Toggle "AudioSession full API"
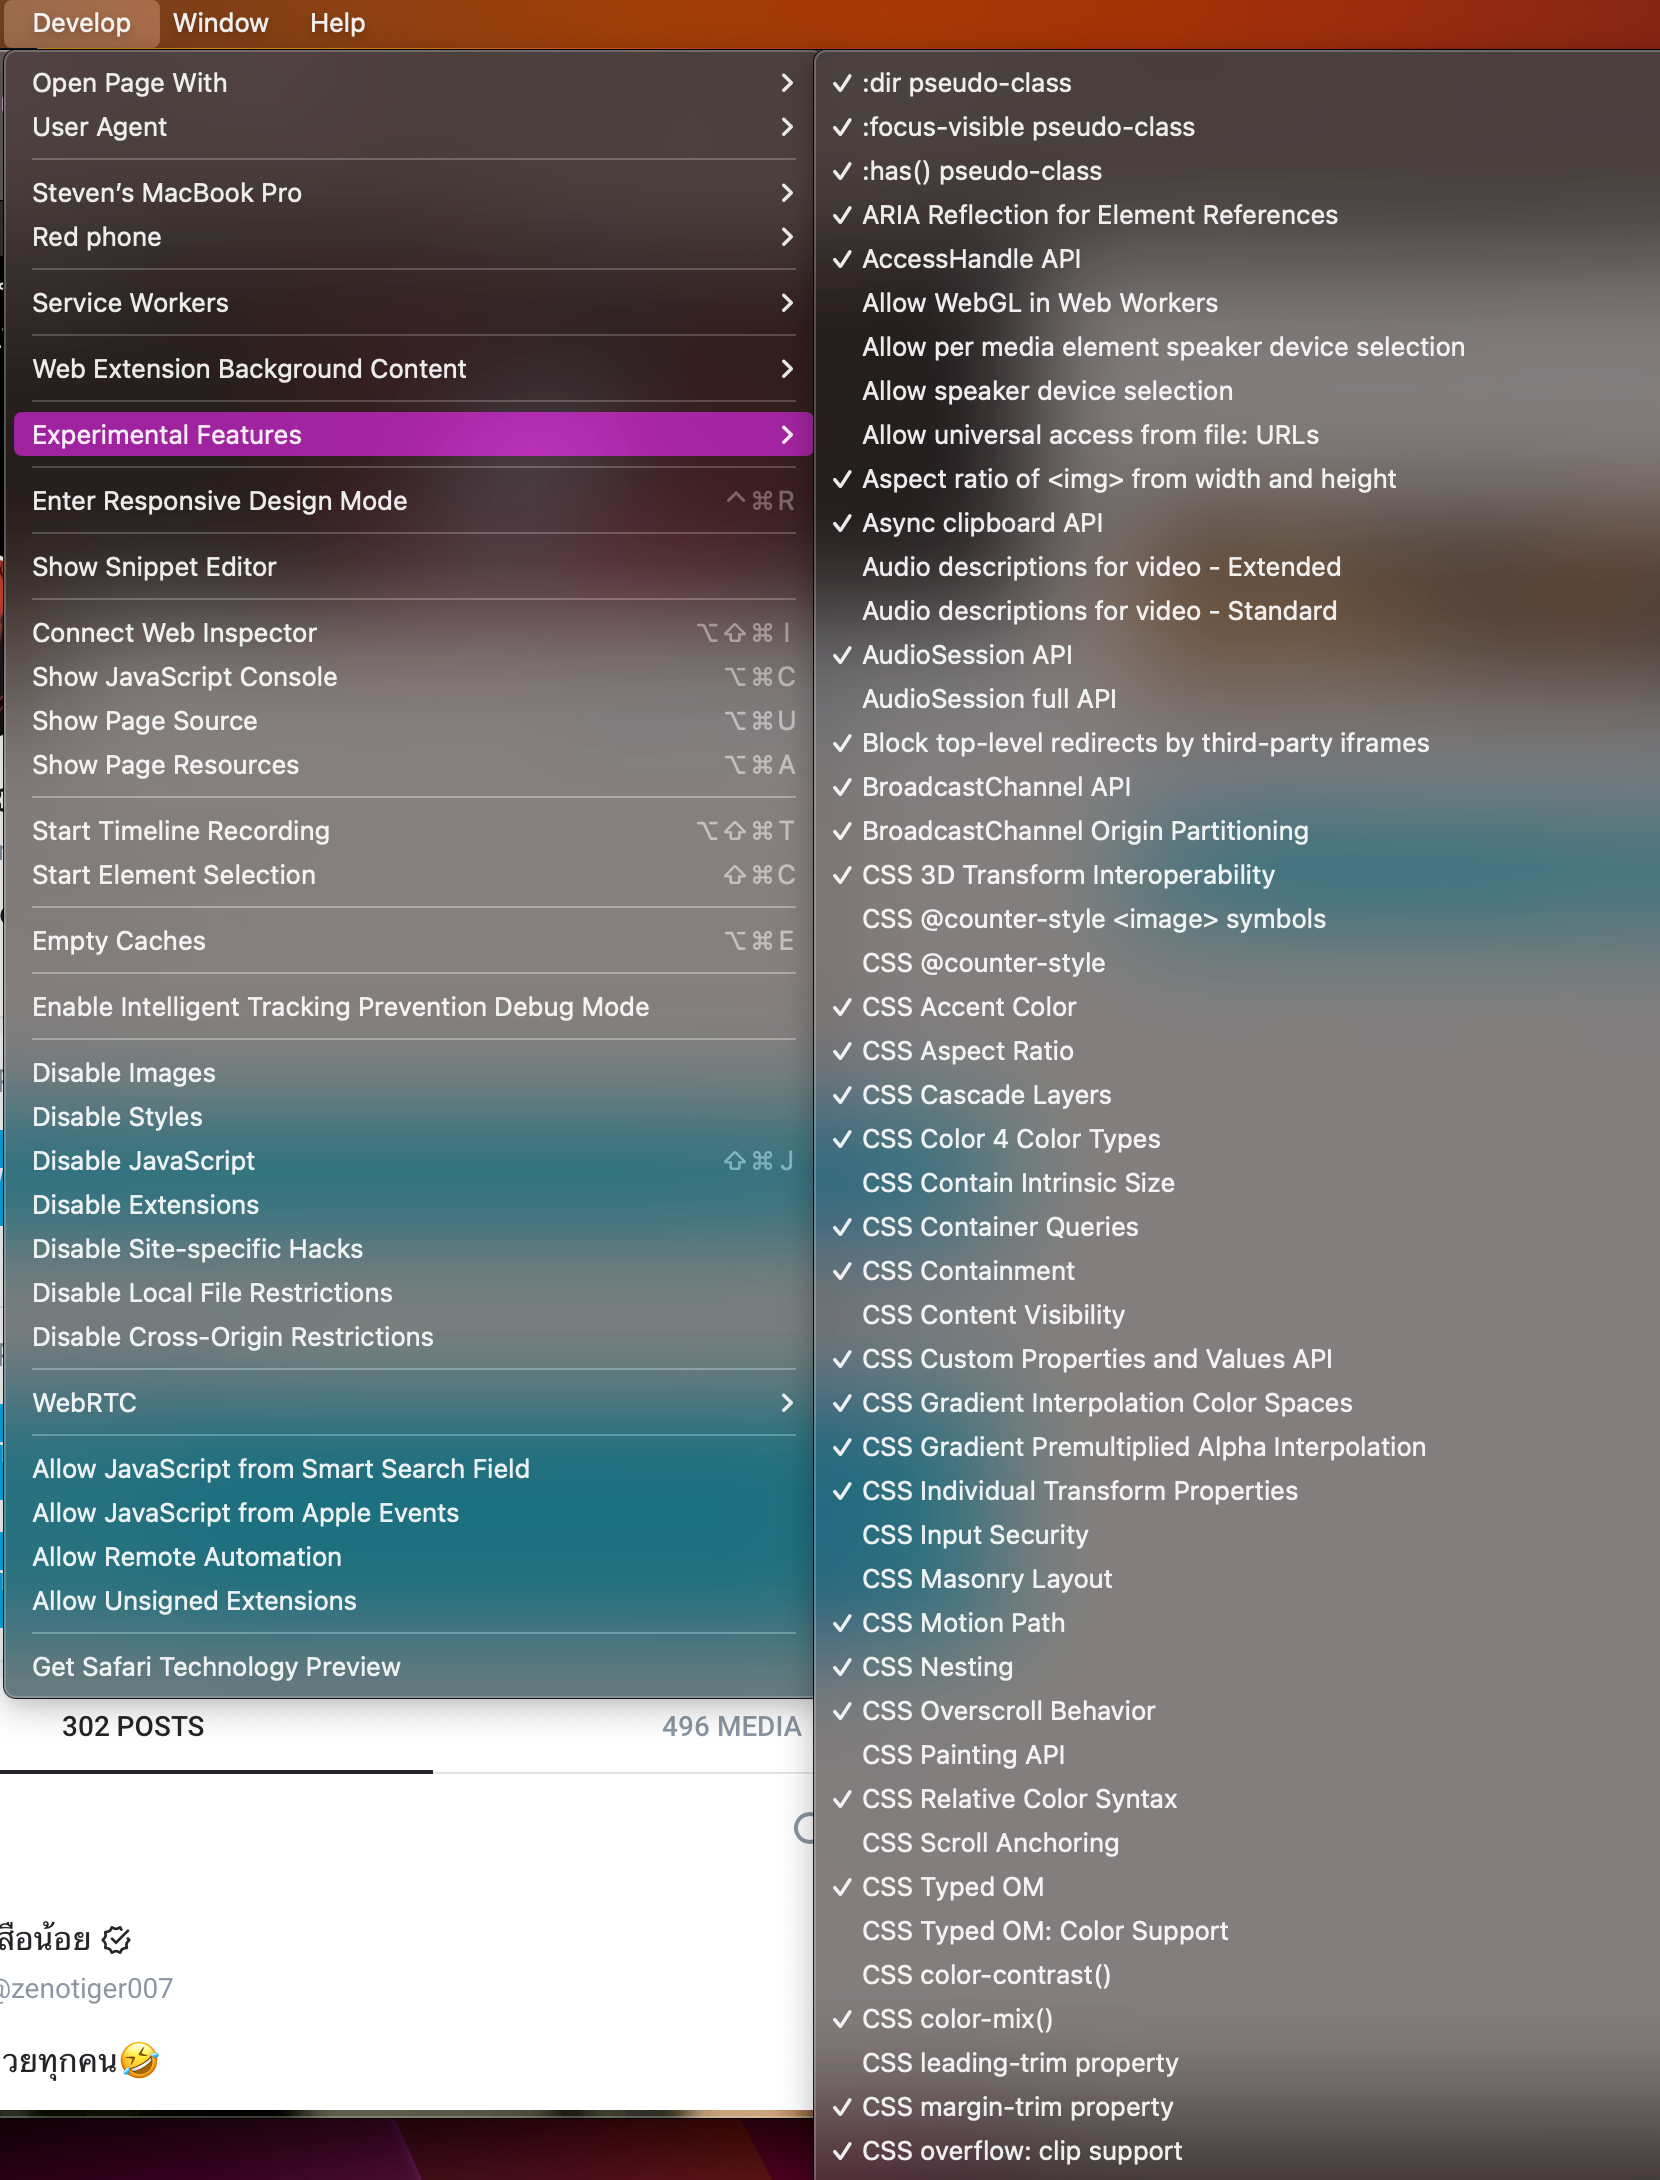Image resolution: width=1660 pixels, height=2180 pixels. [x=990, y=698]
